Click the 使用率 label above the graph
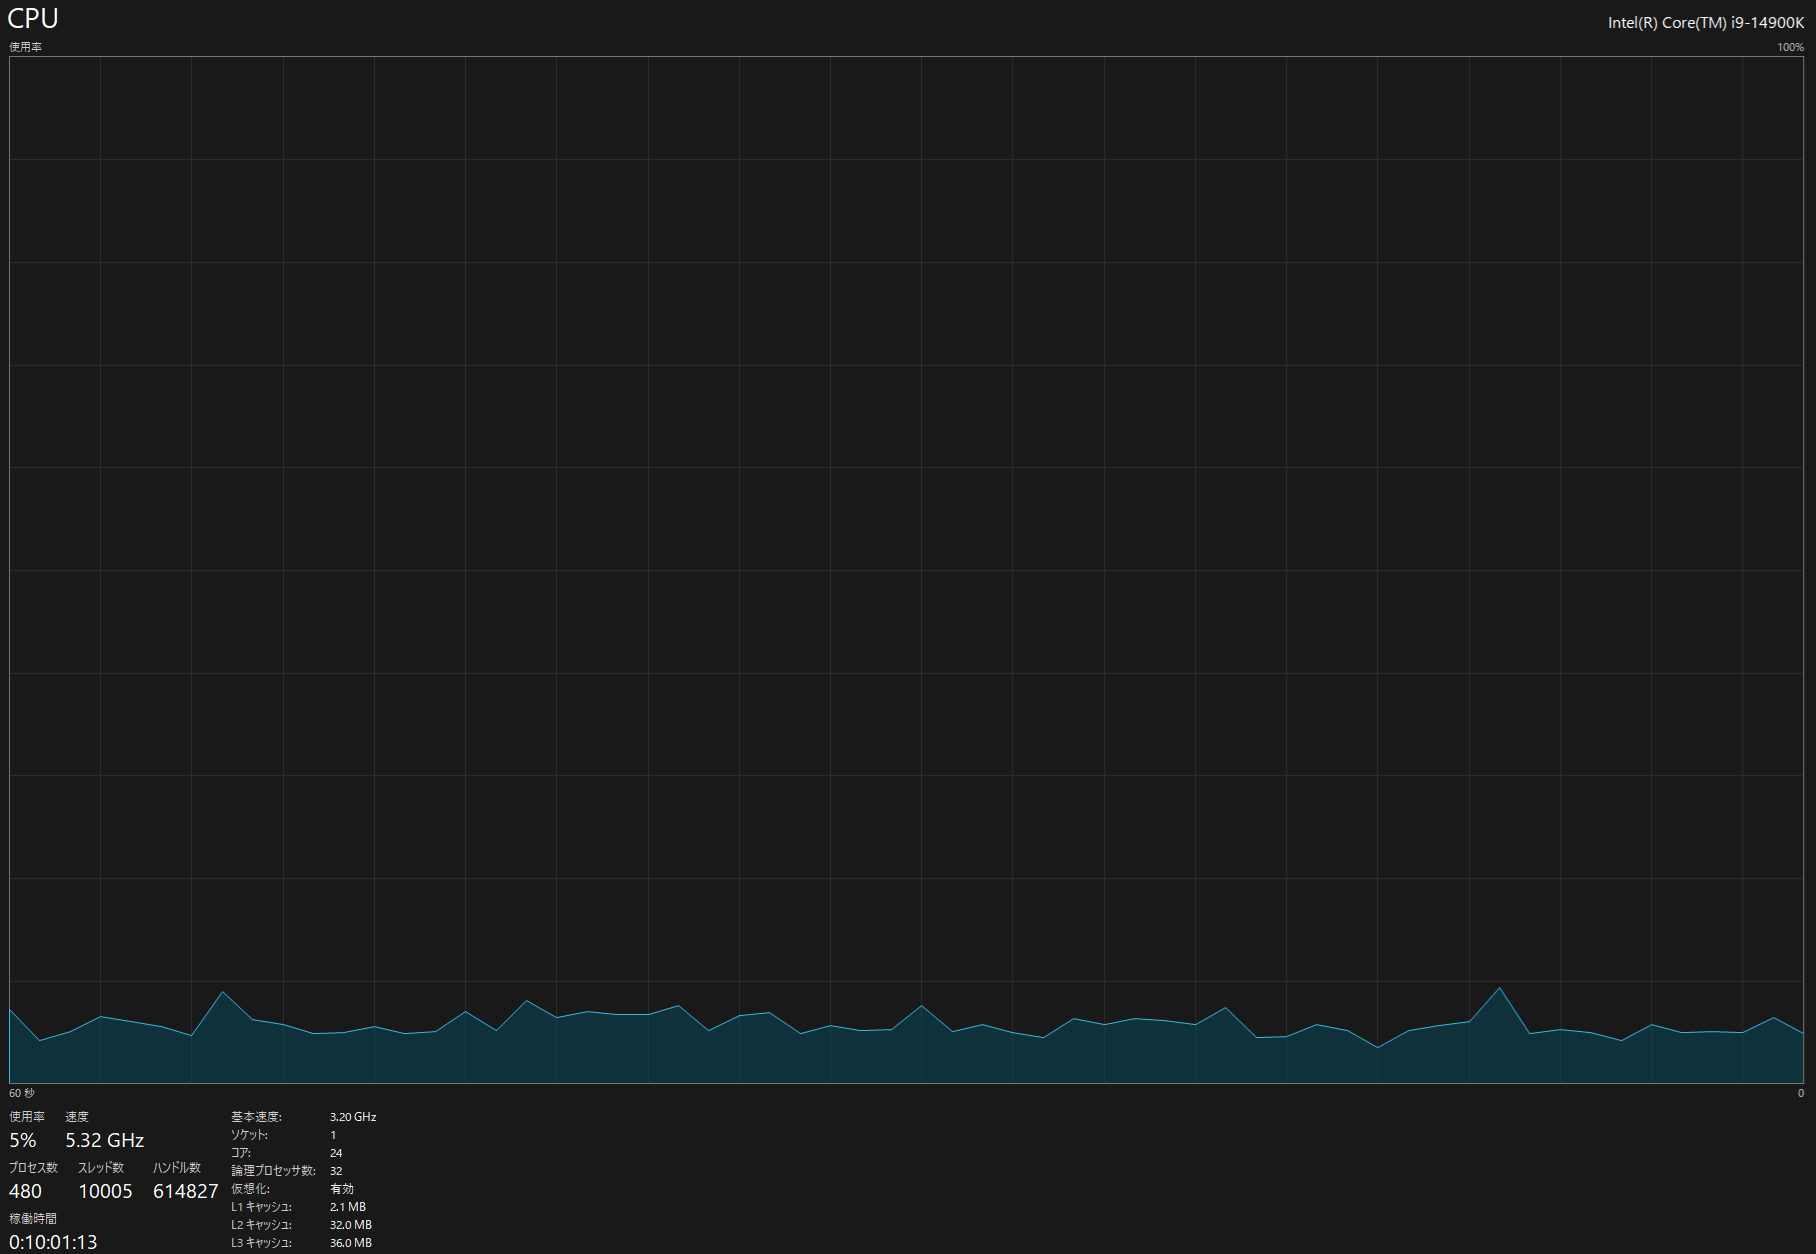The image size is (1816, 1254). coord(25,47)
